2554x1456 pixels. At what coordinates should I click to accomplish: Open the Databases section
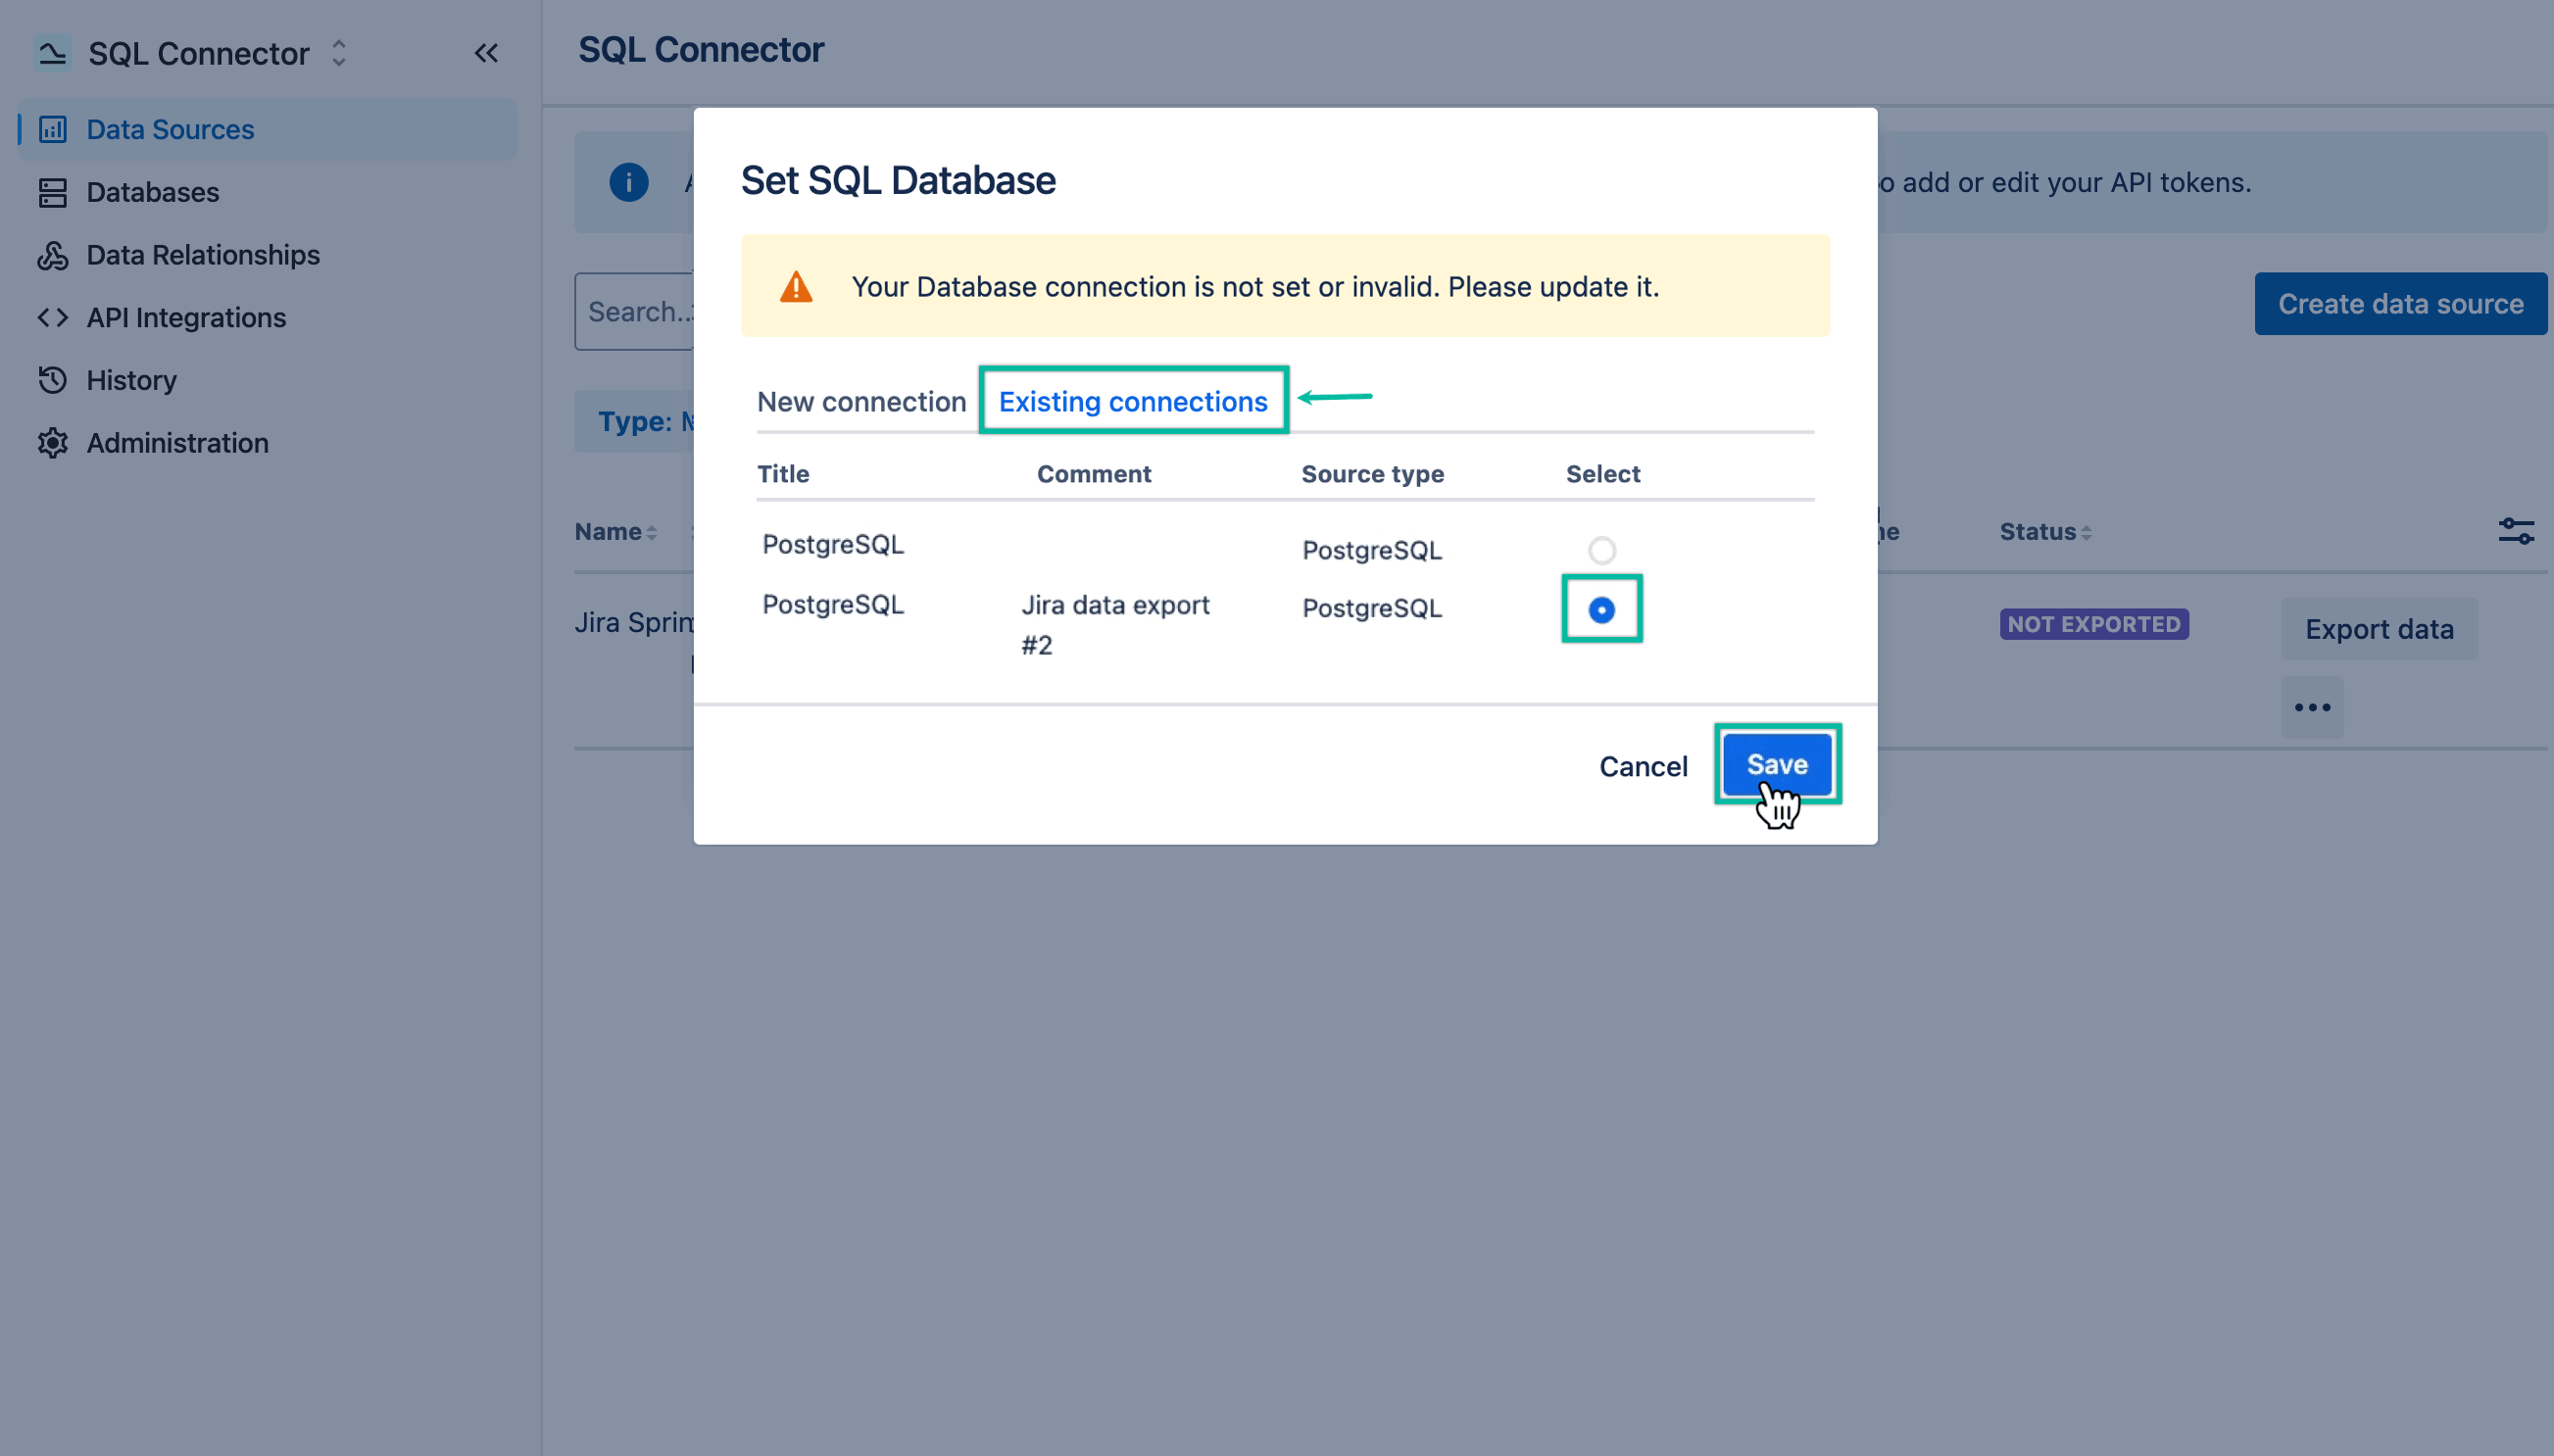pos(153,191)
